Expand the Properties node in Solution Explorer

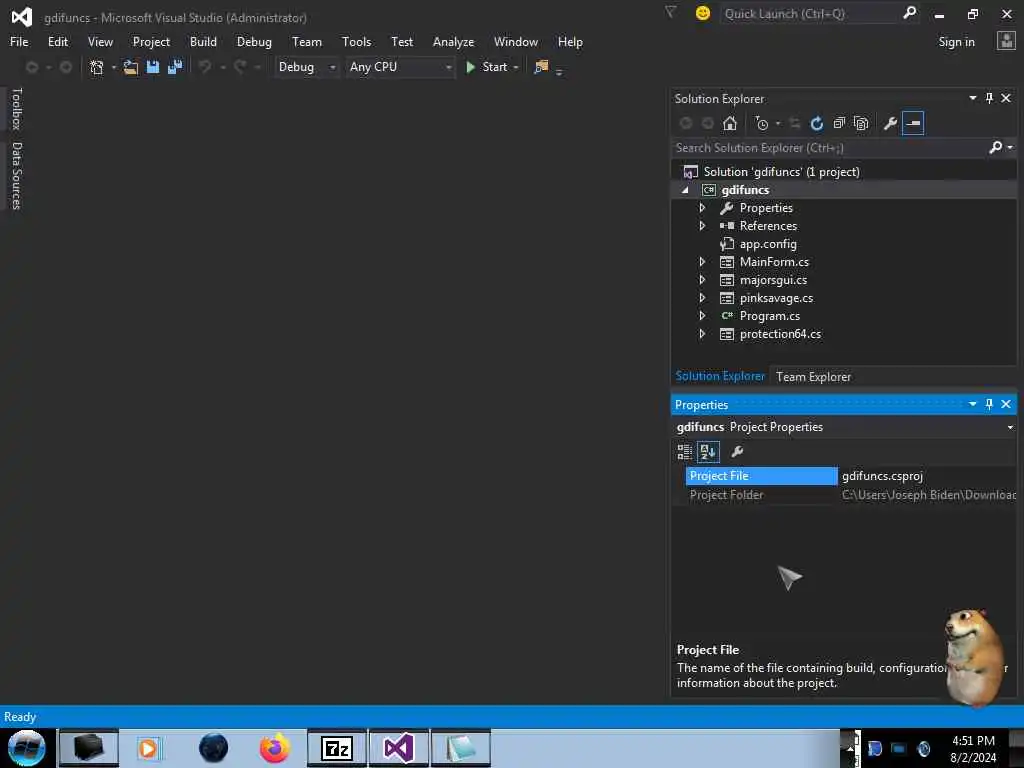point(702,208)
